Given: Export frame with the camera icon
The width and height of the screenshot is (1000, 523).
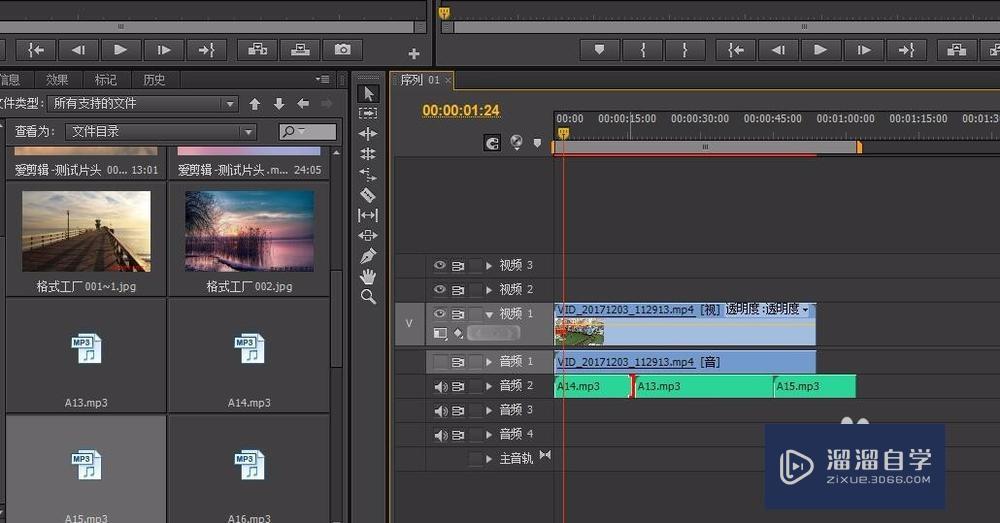Looking at the screenshot, I should (x=342, y=49).
